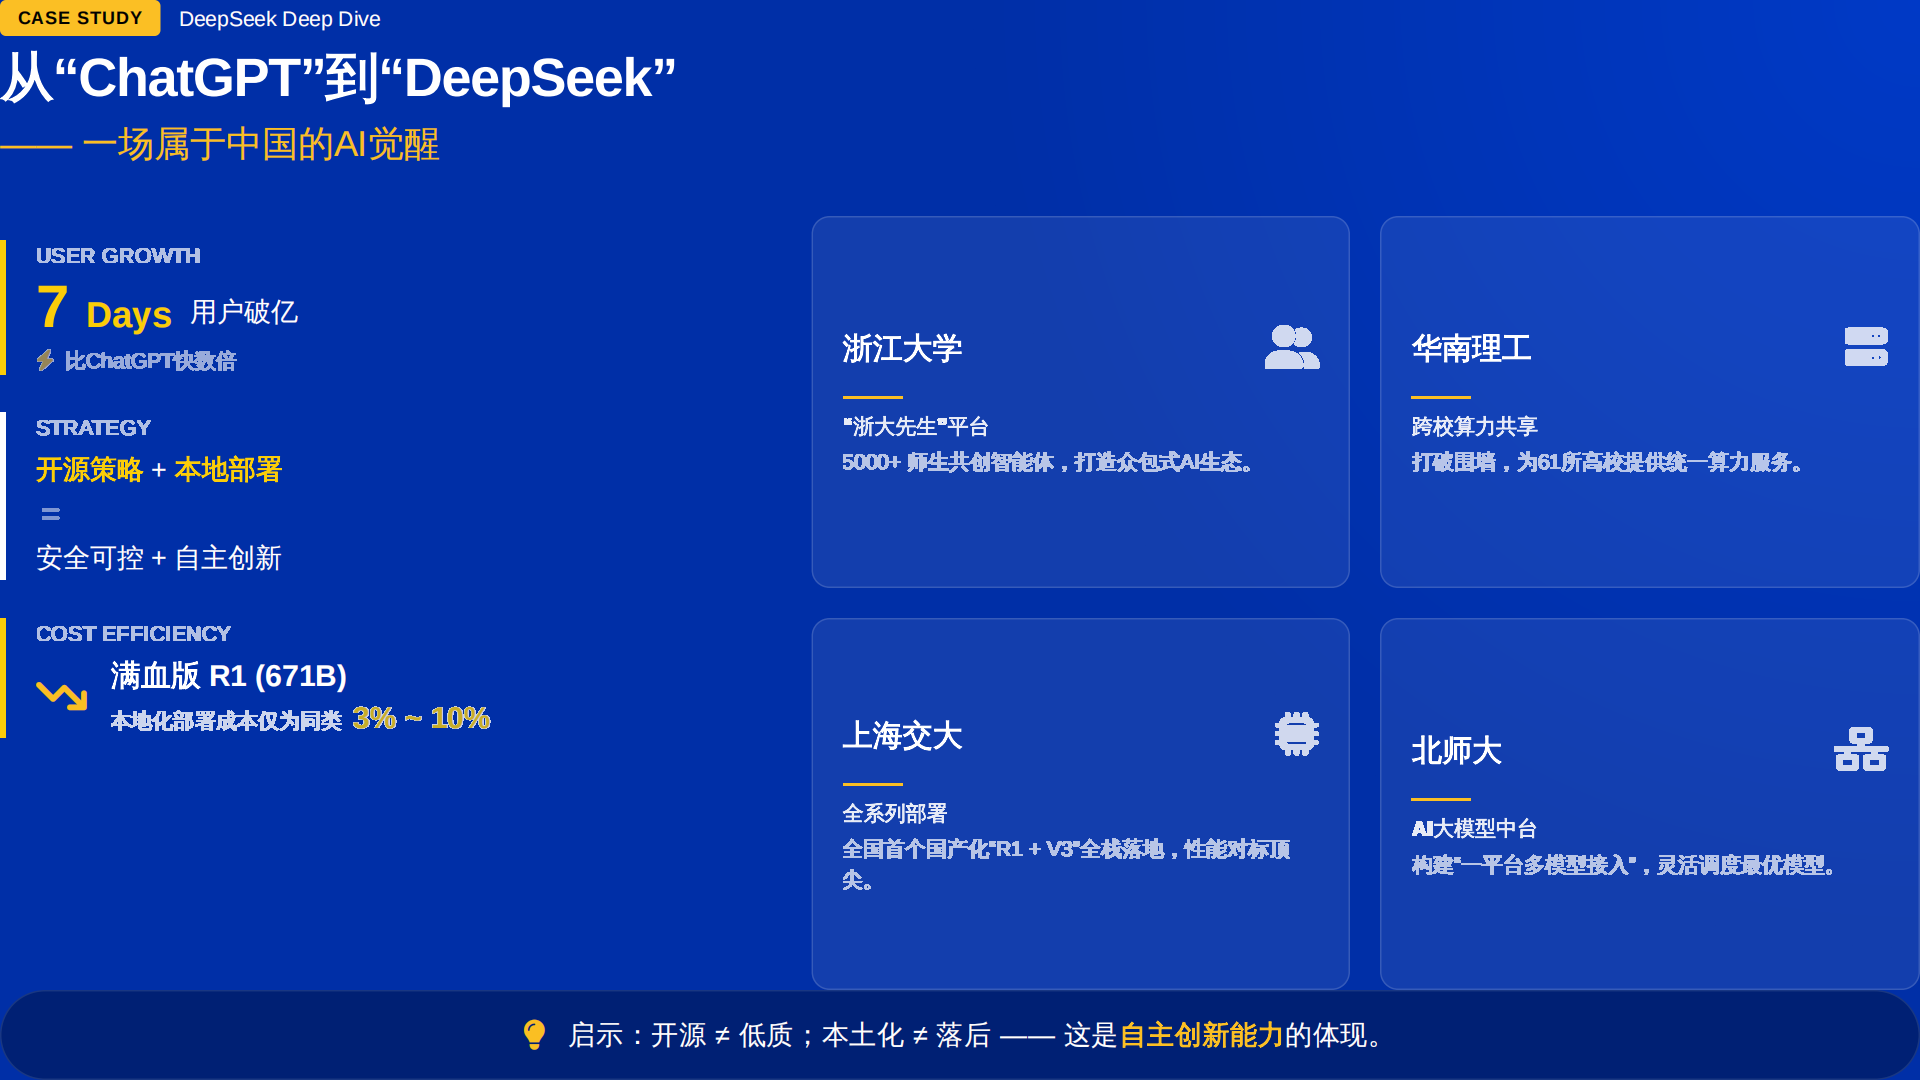Click the people icon on the 浙江大学 card

(1291, 347)
